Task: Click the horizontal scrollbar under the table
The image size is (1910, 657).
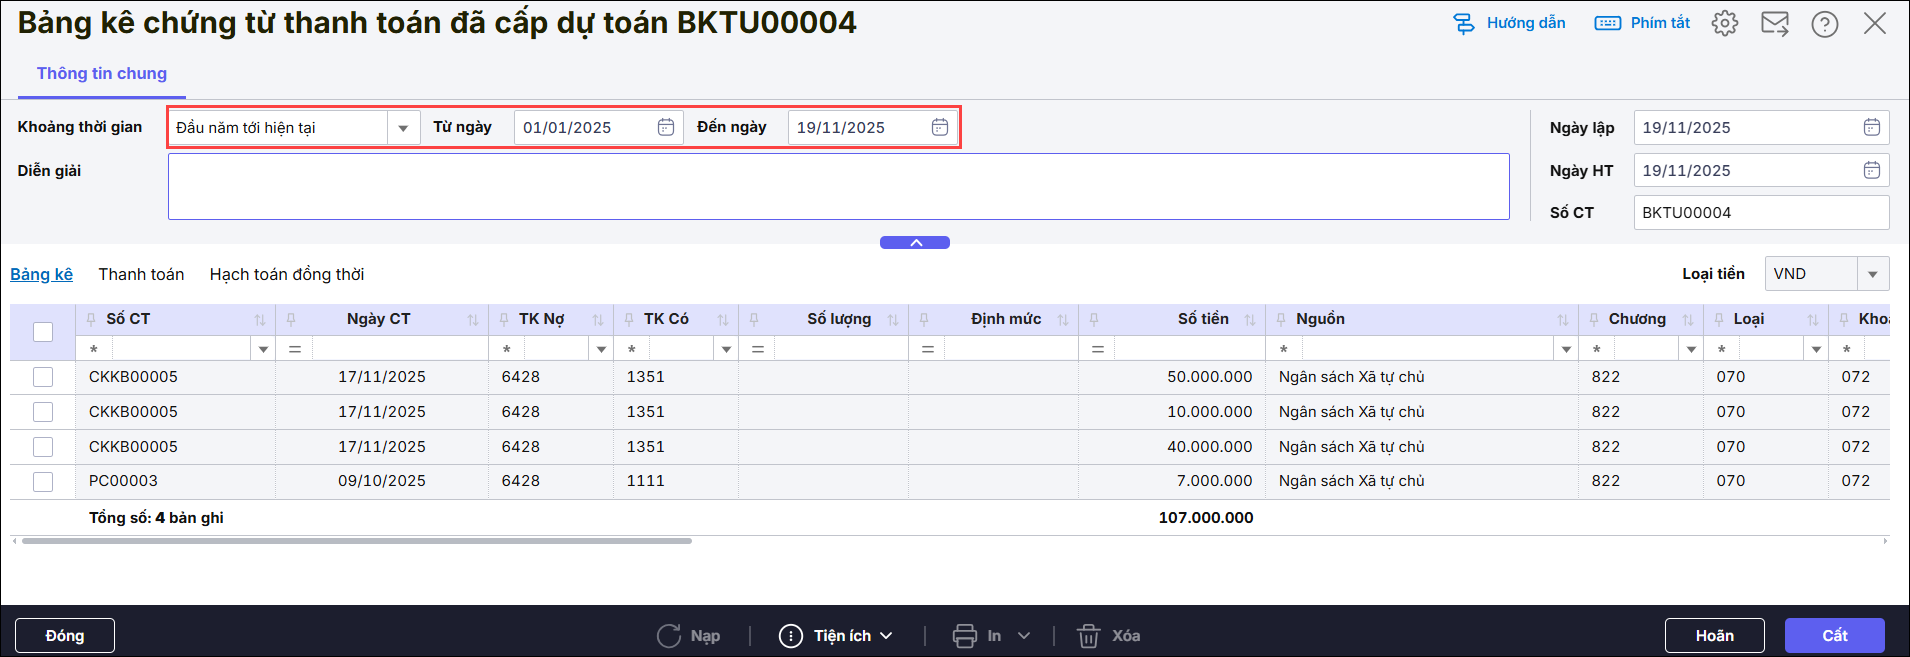Action: pos(356,541)
